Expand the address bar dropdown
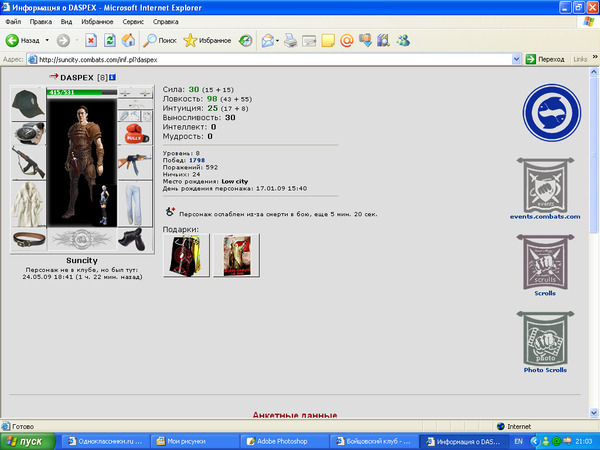 pos(516,59)
